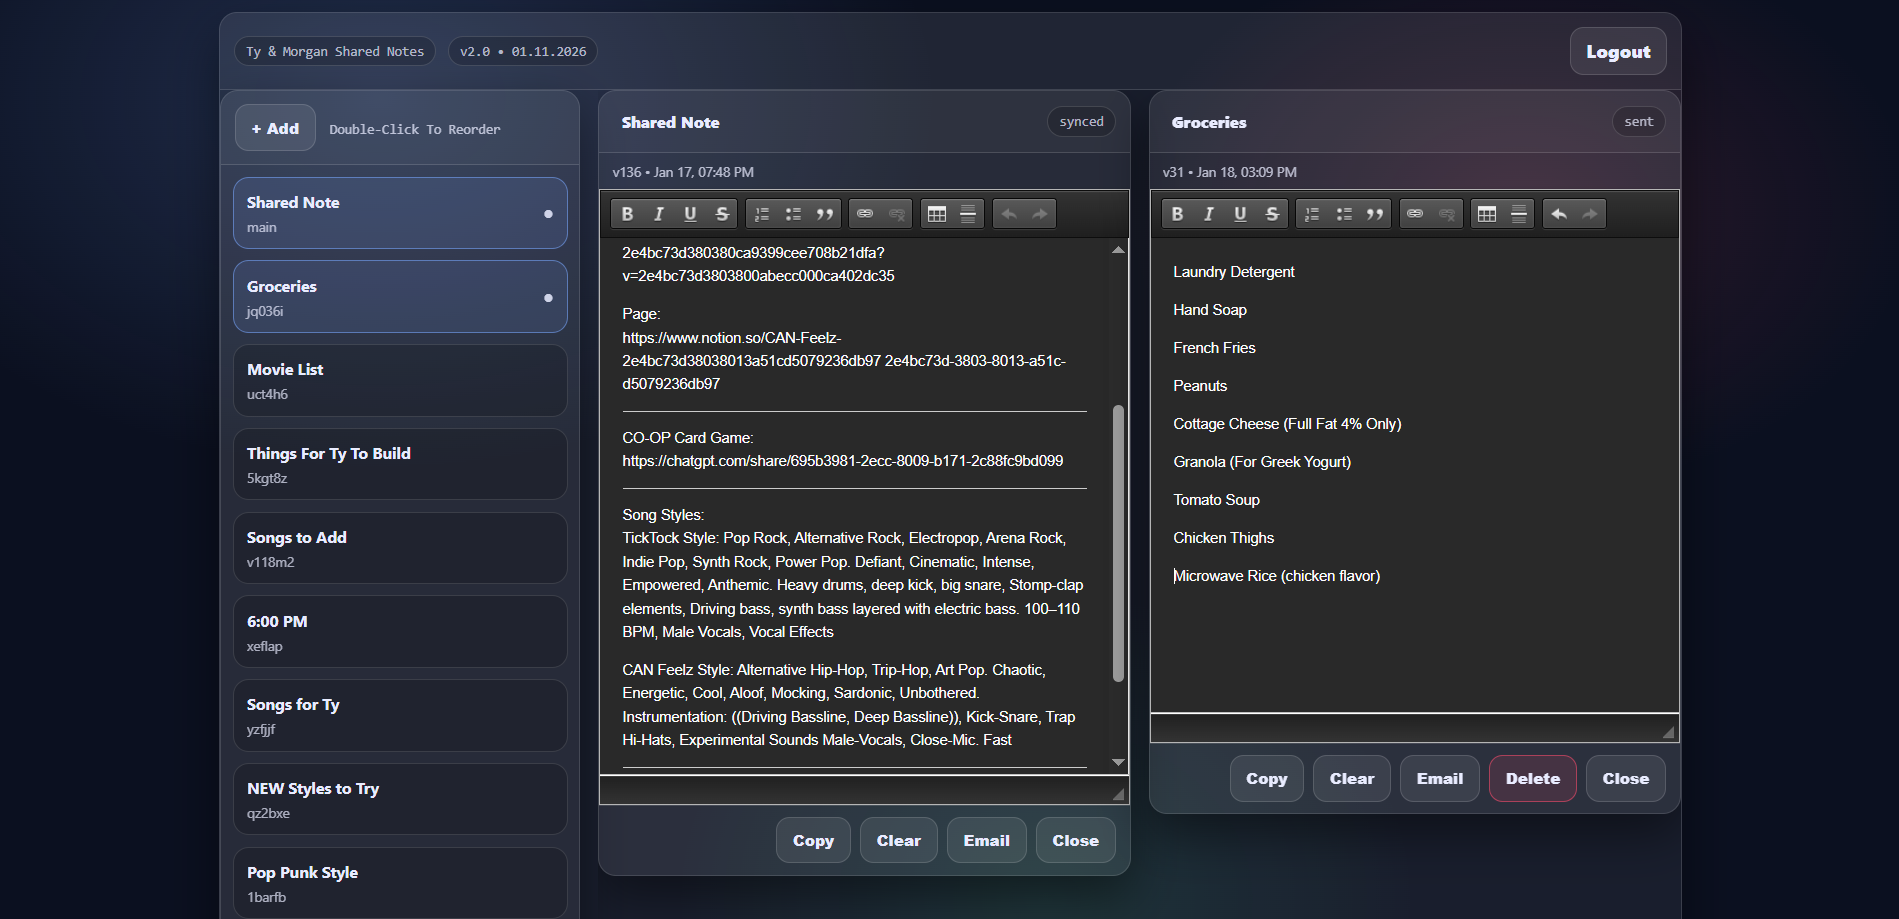This screenshot has width=1899, height=919.
Task: Redo an edit in the Groceries editor
Action: click(x=1589, y=213)
